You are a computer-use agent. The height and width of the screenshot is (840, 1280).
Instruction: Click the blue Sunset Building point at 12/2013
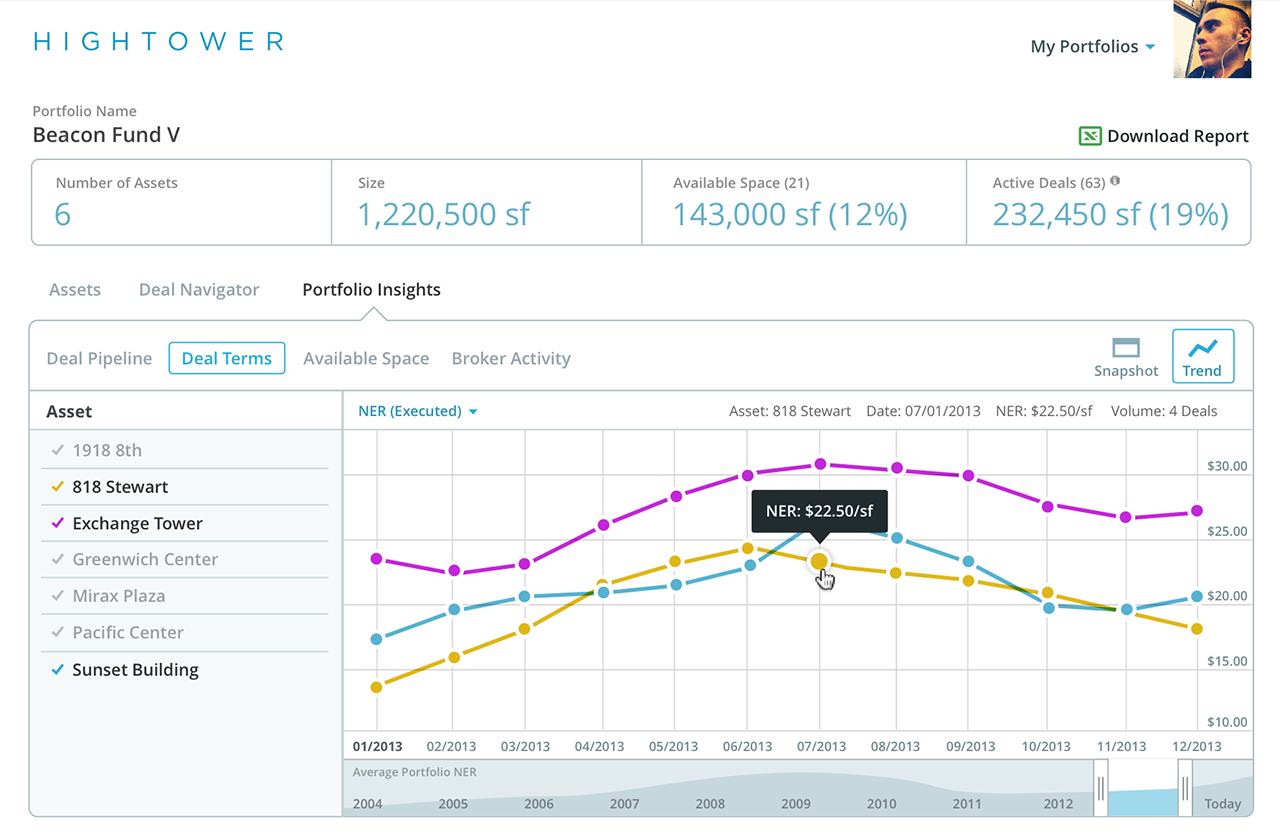1197,597
